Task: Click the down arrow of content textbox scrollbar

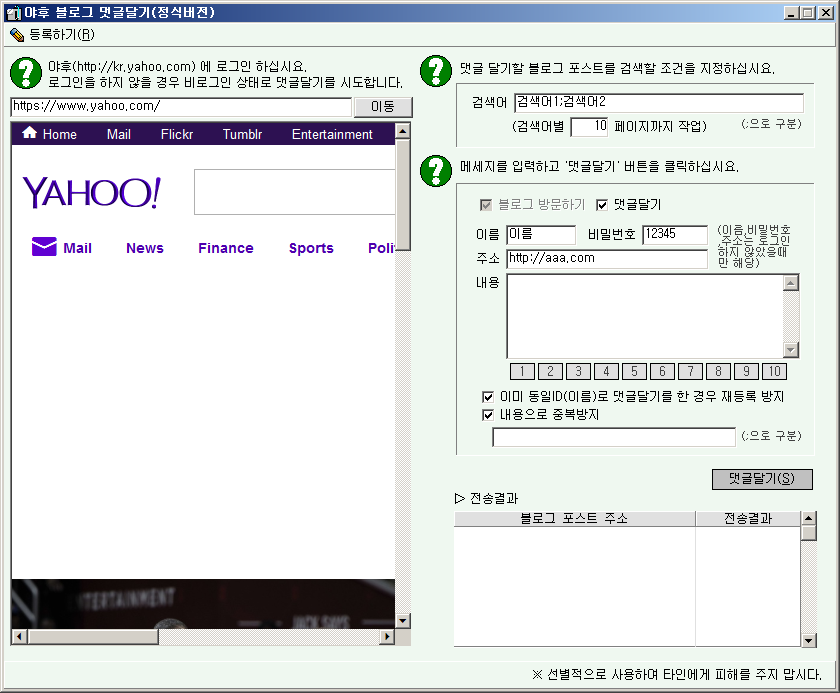Action: [791, 350]
